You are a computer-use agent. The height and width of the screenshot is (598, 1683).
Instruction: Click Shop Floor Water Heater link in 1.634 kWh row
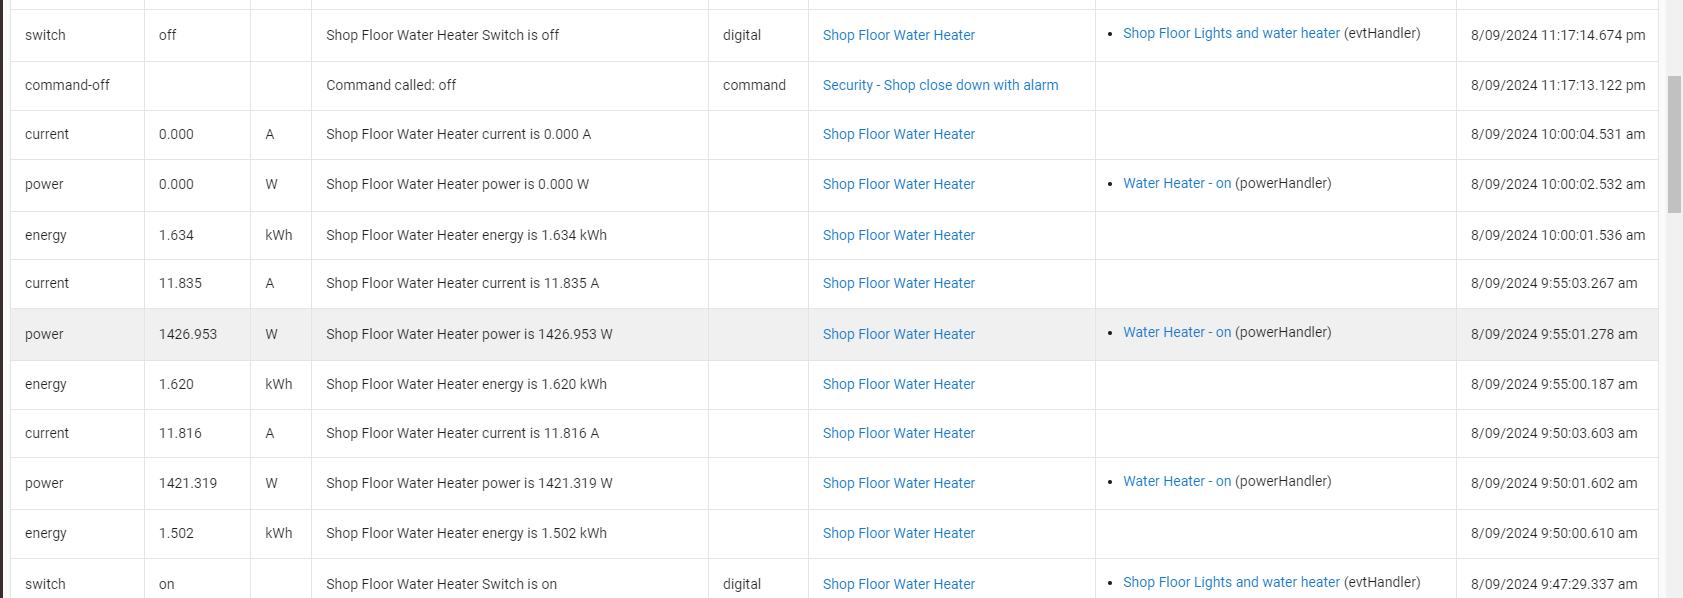click(898, 235)
